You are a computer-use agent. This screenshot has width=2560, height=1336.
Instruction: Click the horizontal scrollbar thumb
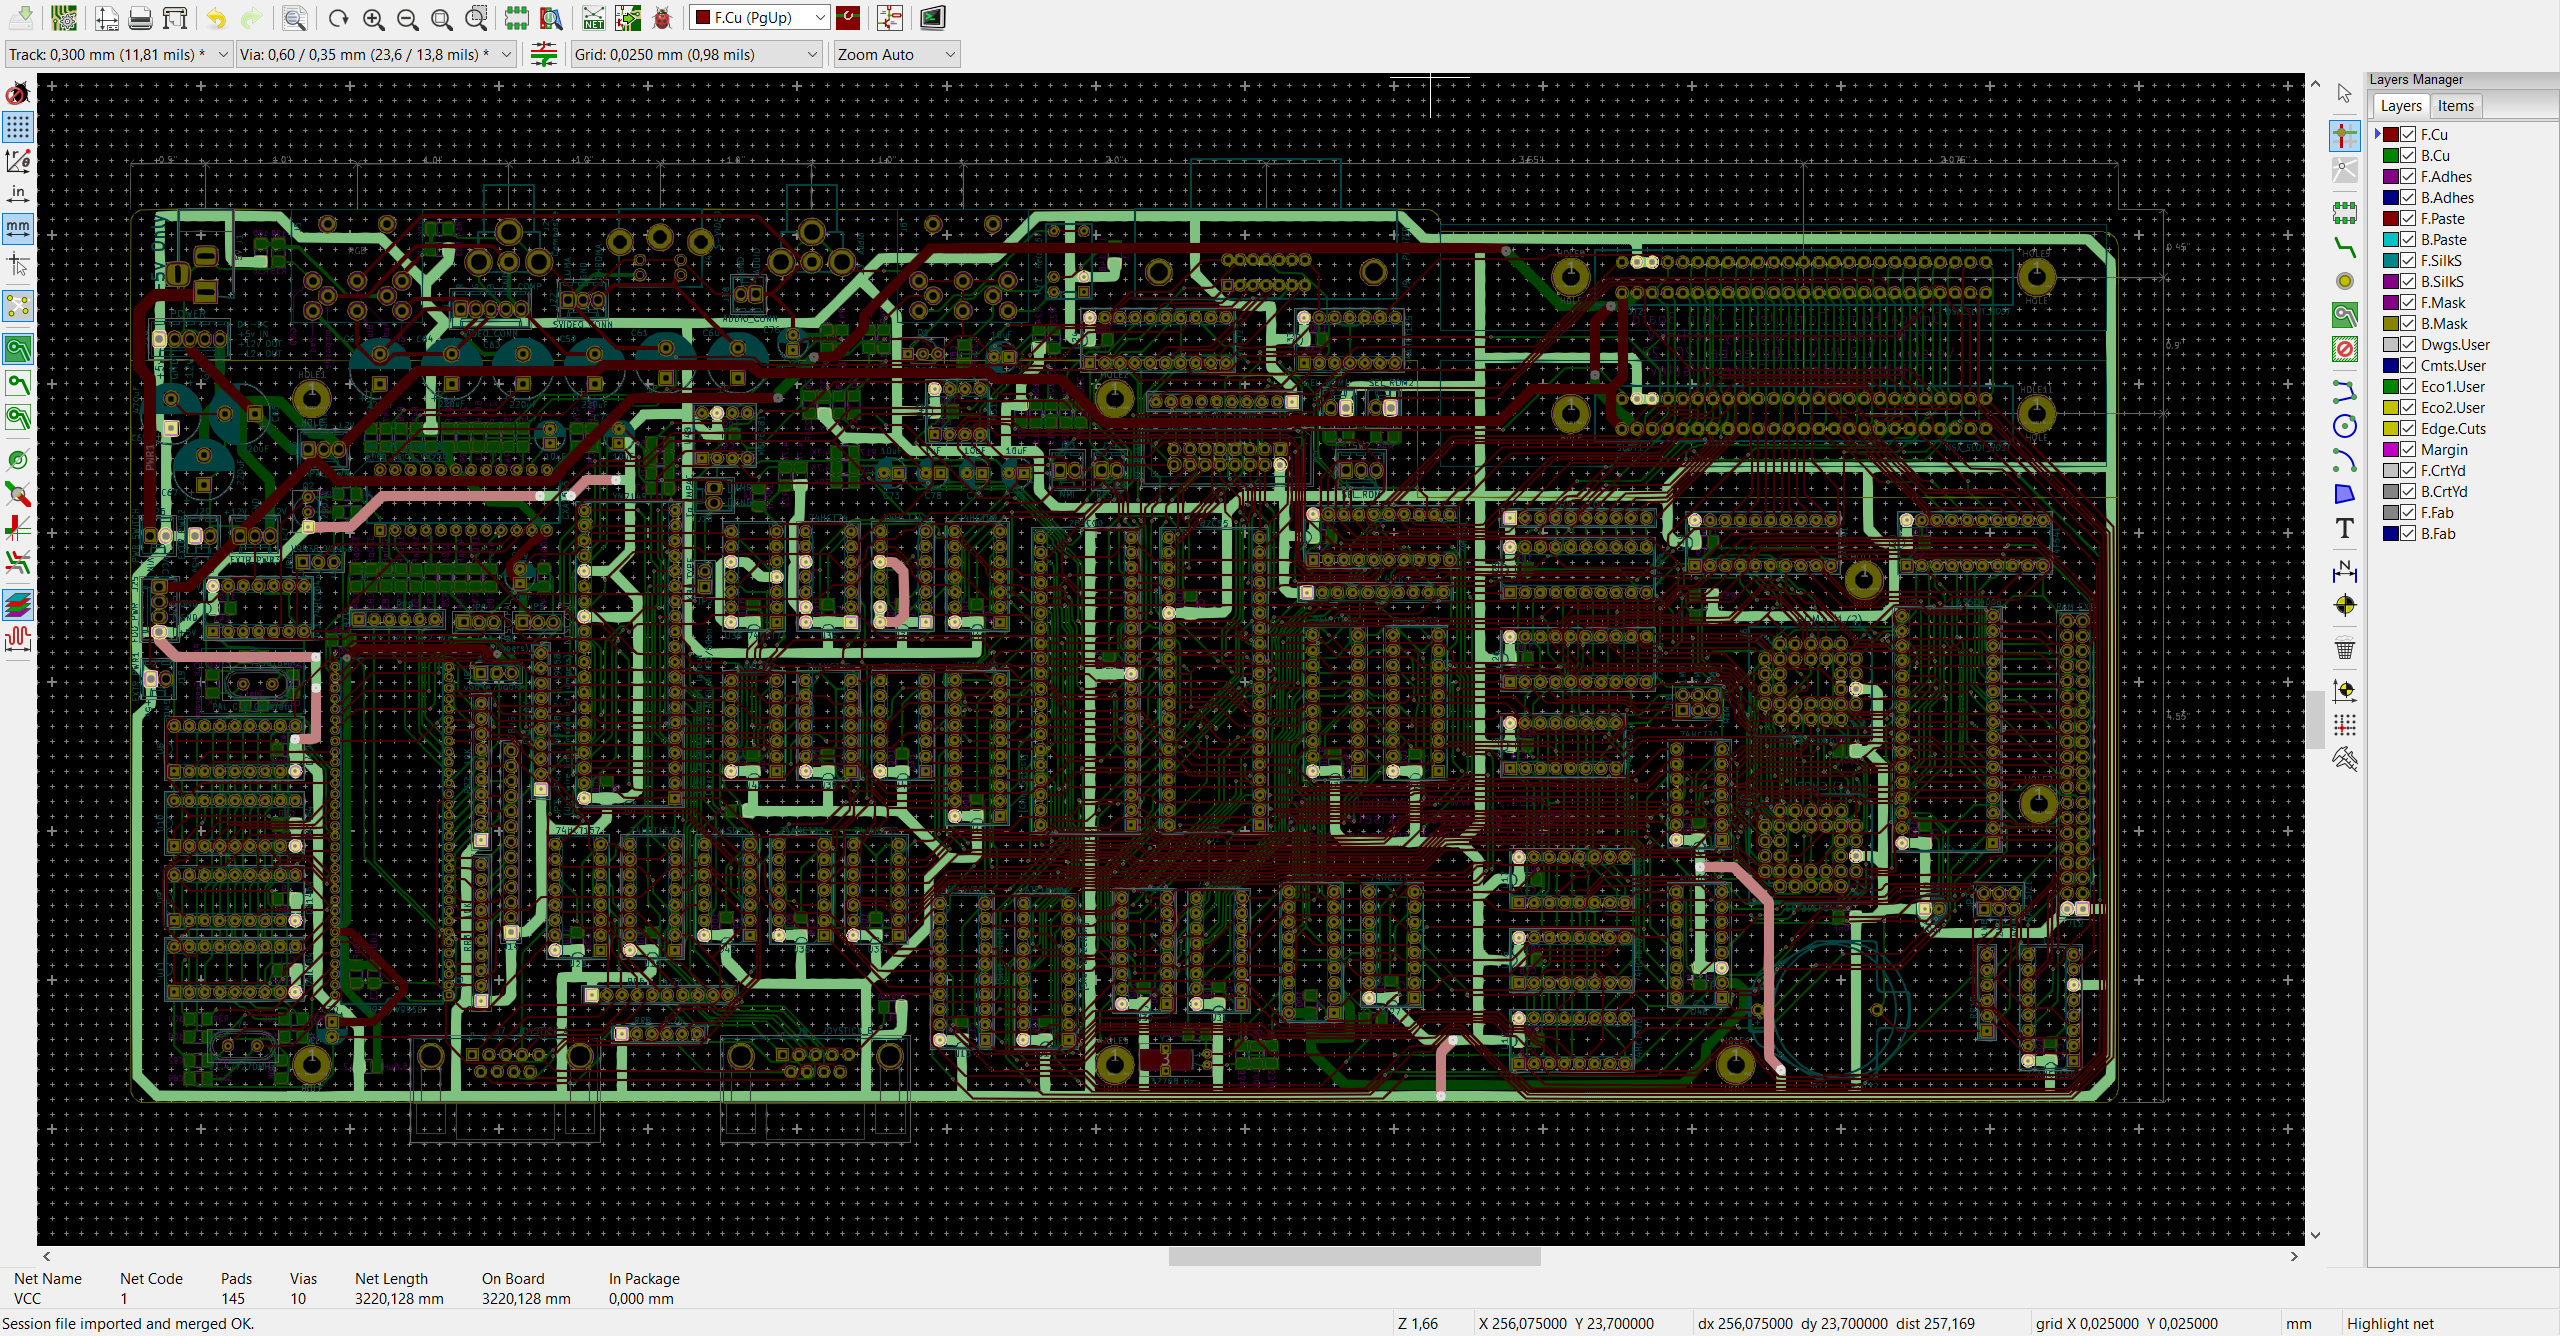click(x=1354, y=1256)
